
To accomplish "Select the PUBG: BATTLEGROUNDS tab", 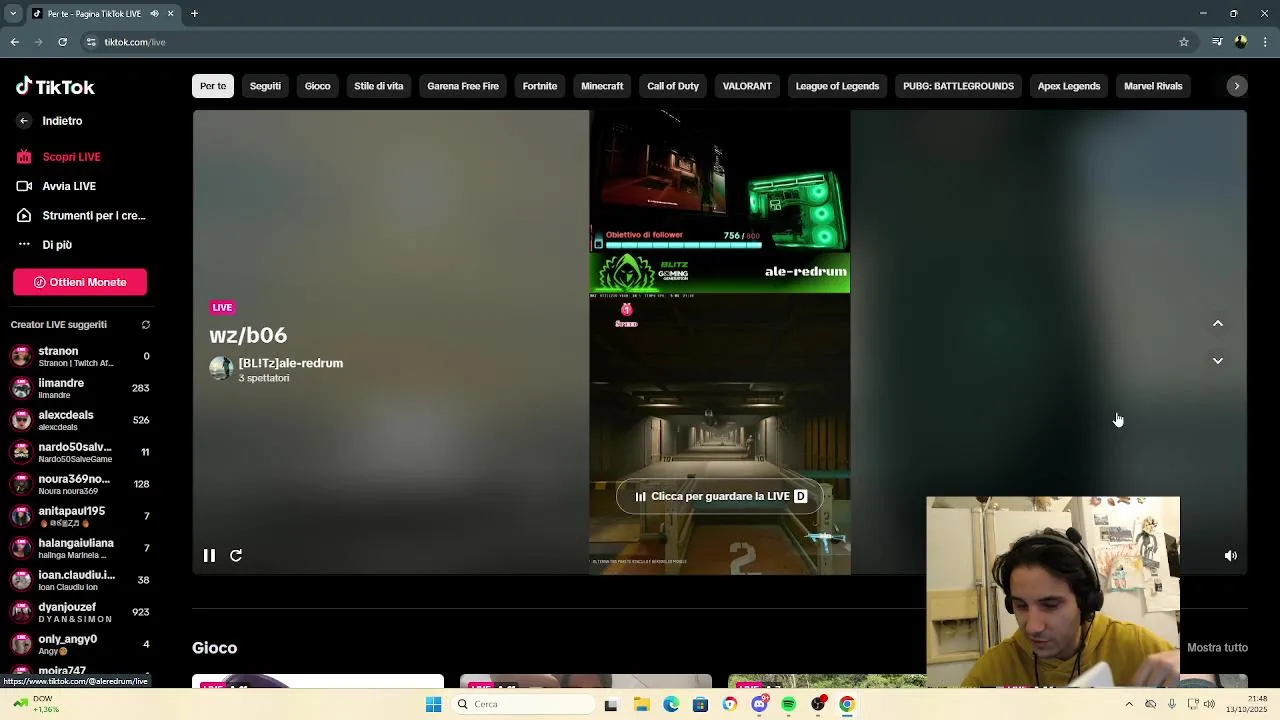I will (x=958, y=86).
